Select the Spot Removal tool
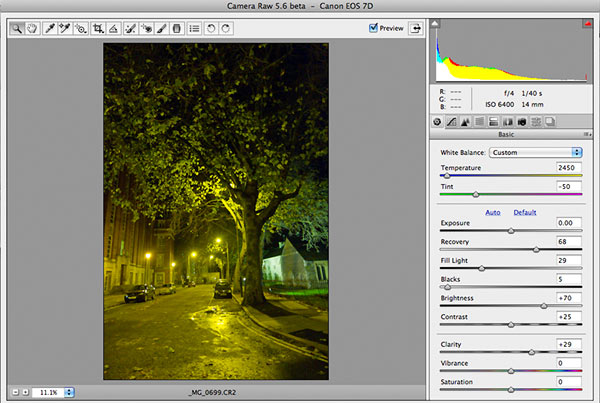This screenshot has height=403, width=600. [130, 28]
